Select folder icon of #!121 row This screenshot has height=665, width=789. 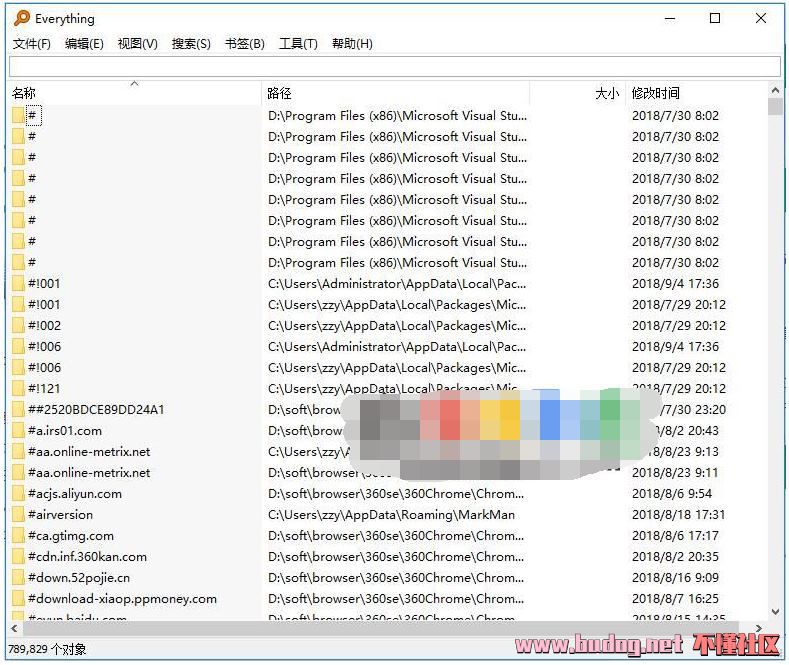coord(19,388)
